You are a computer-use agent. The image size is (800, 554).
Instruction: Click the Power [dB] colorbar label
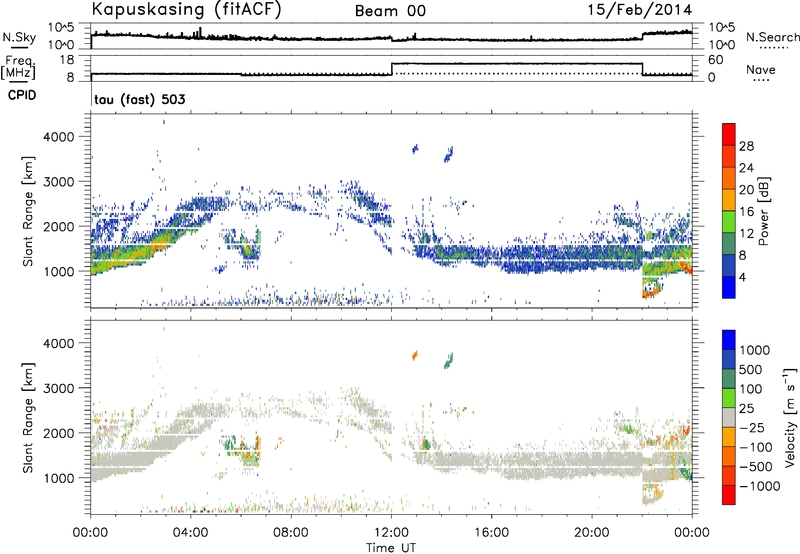click(x=763, y=211)
